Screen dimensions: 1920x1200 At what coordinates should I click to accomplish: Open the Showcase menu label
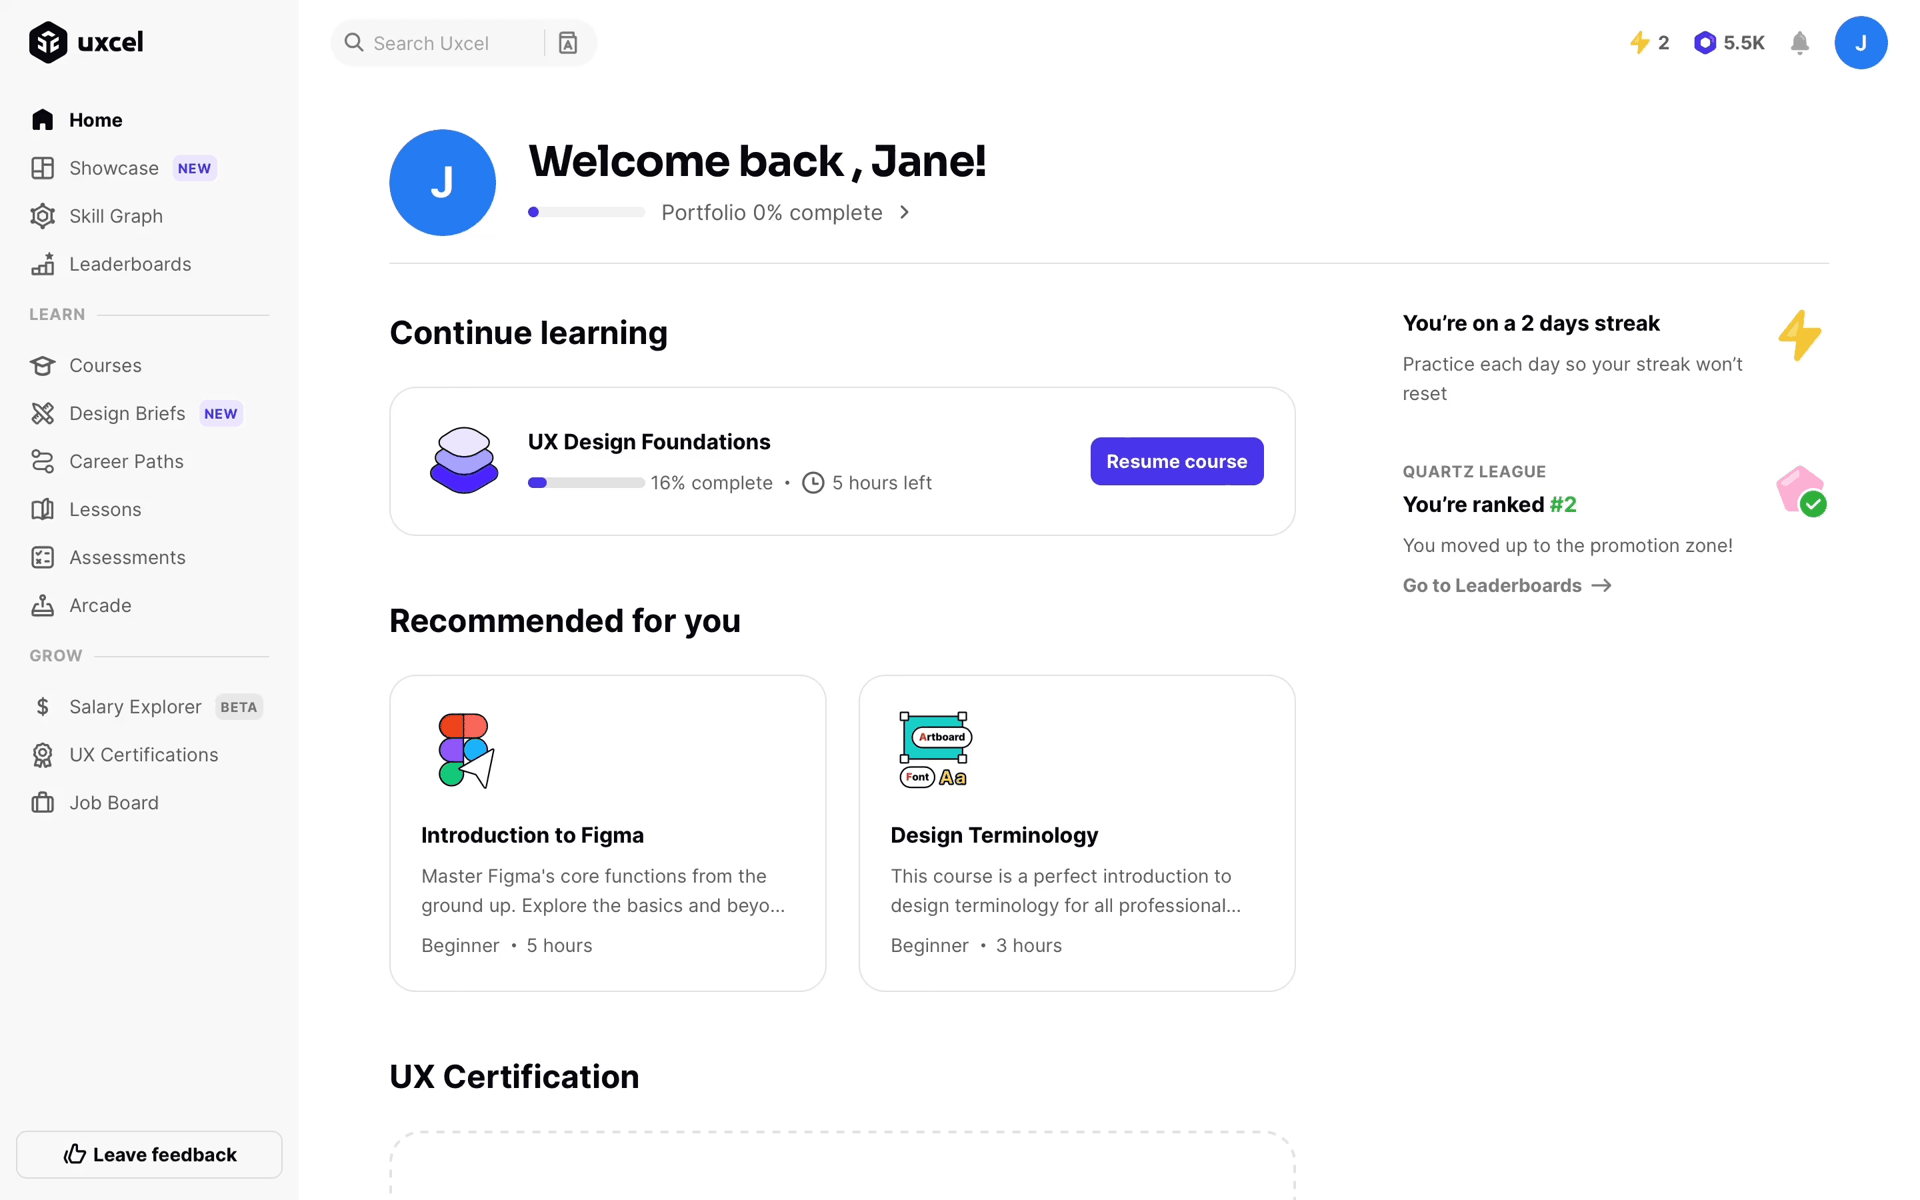point(114,168)
